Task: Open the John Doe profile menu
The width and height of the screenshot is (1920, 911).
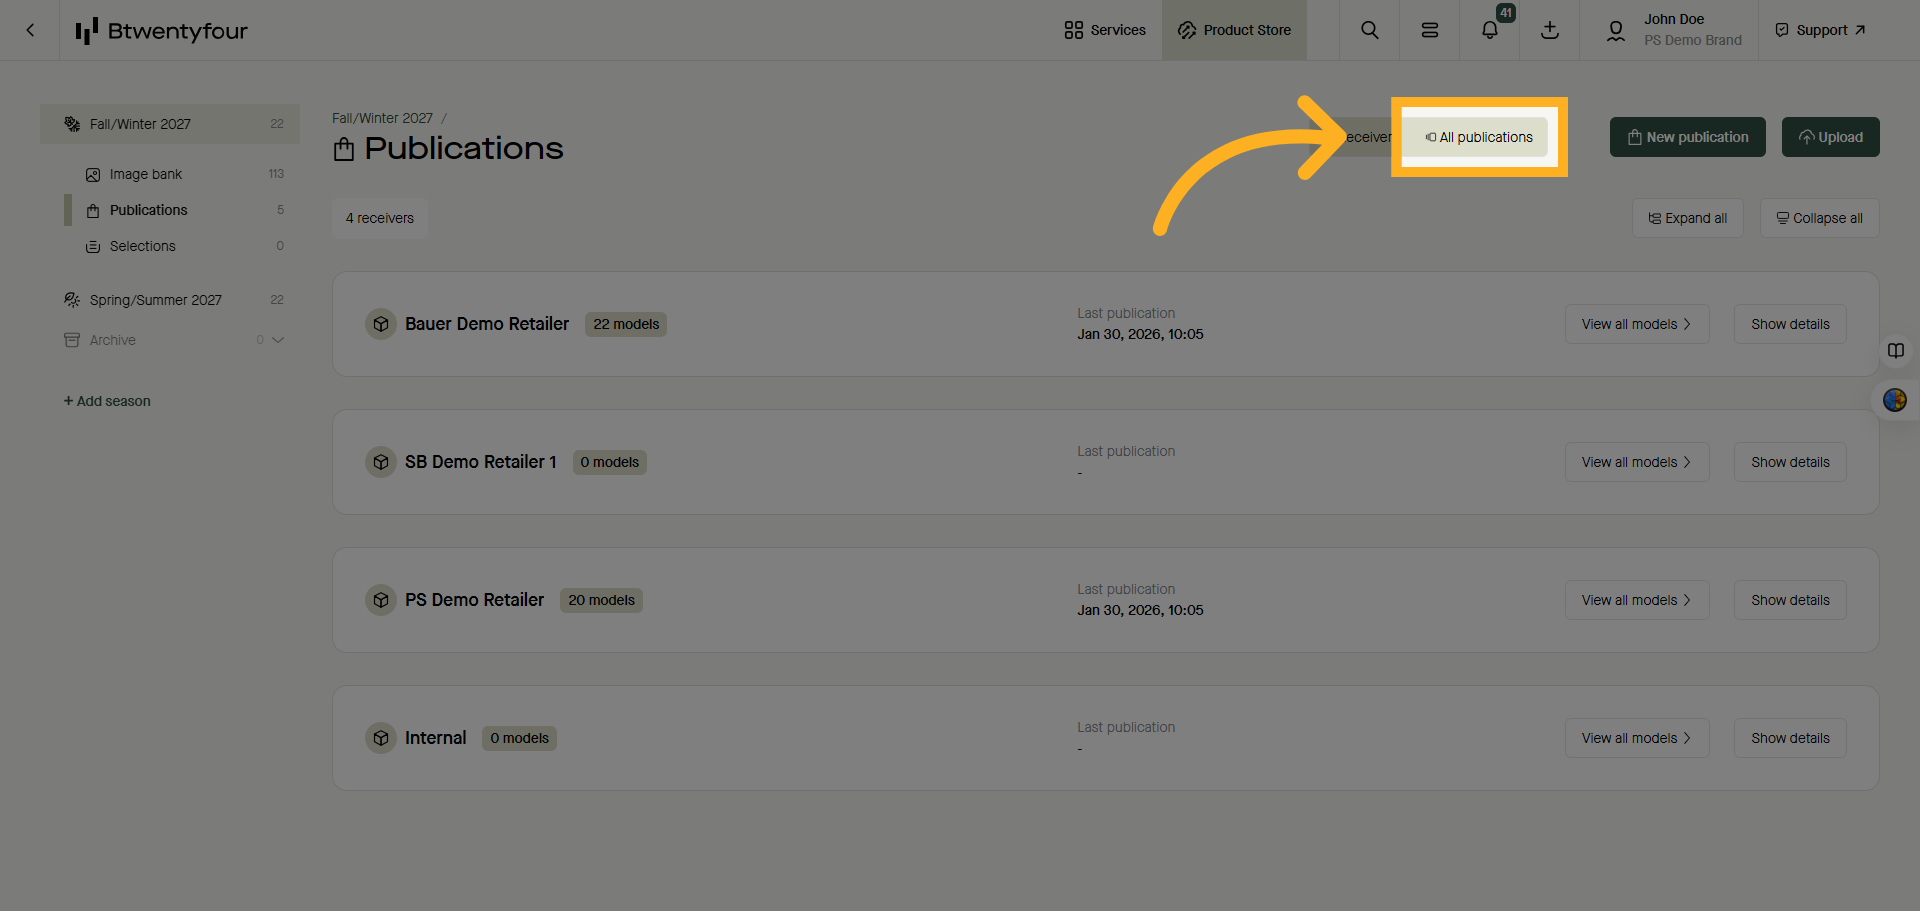Action: tap(1668, 29)
